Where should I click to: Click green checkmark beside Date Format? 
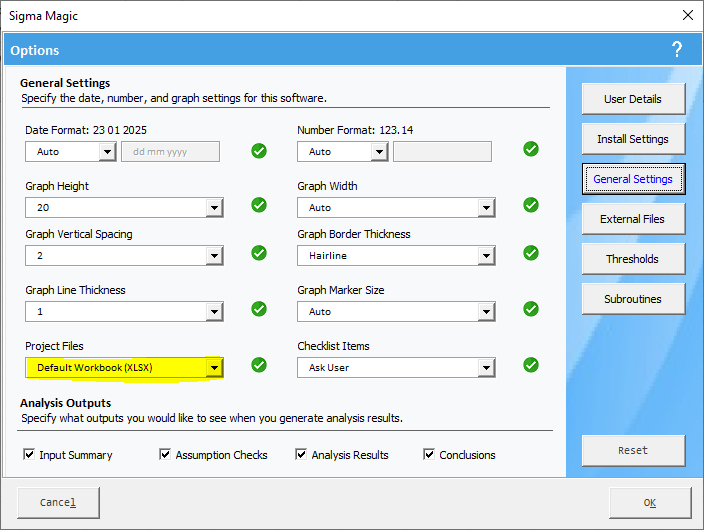tap(259, 151)
